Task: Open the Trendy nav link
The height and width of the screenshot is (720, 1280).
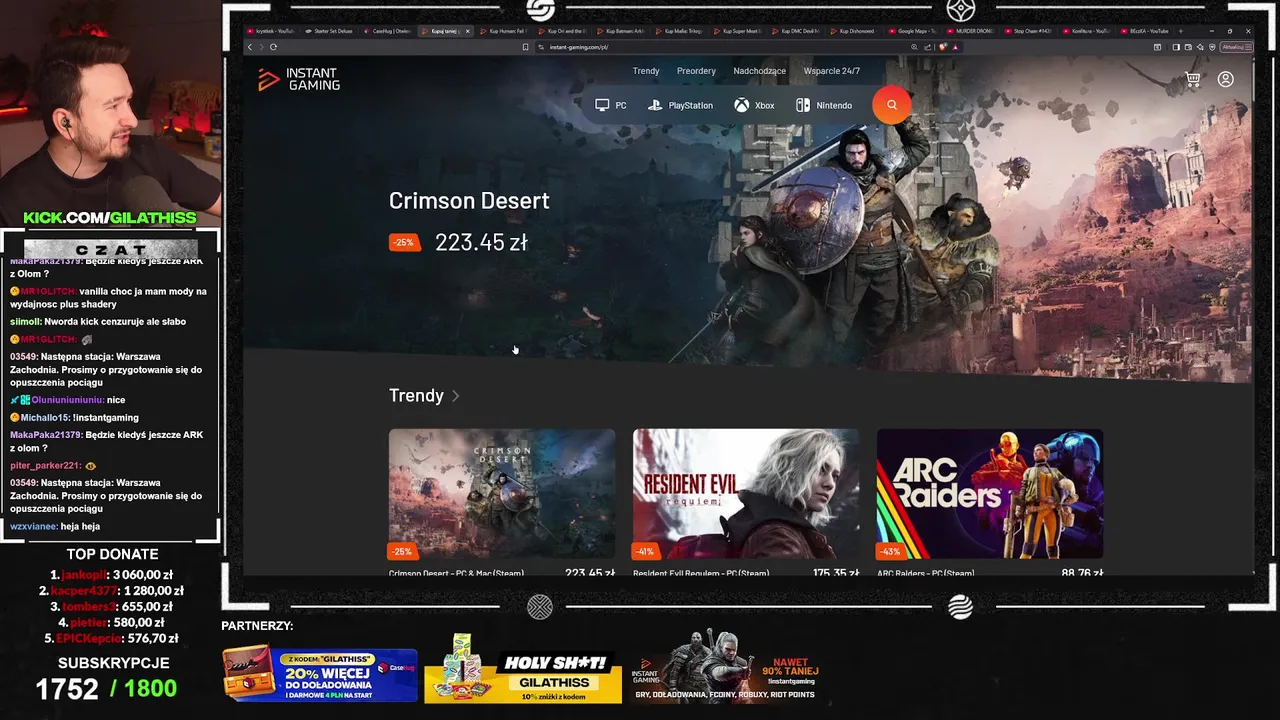Action: (x=646, y=71)
